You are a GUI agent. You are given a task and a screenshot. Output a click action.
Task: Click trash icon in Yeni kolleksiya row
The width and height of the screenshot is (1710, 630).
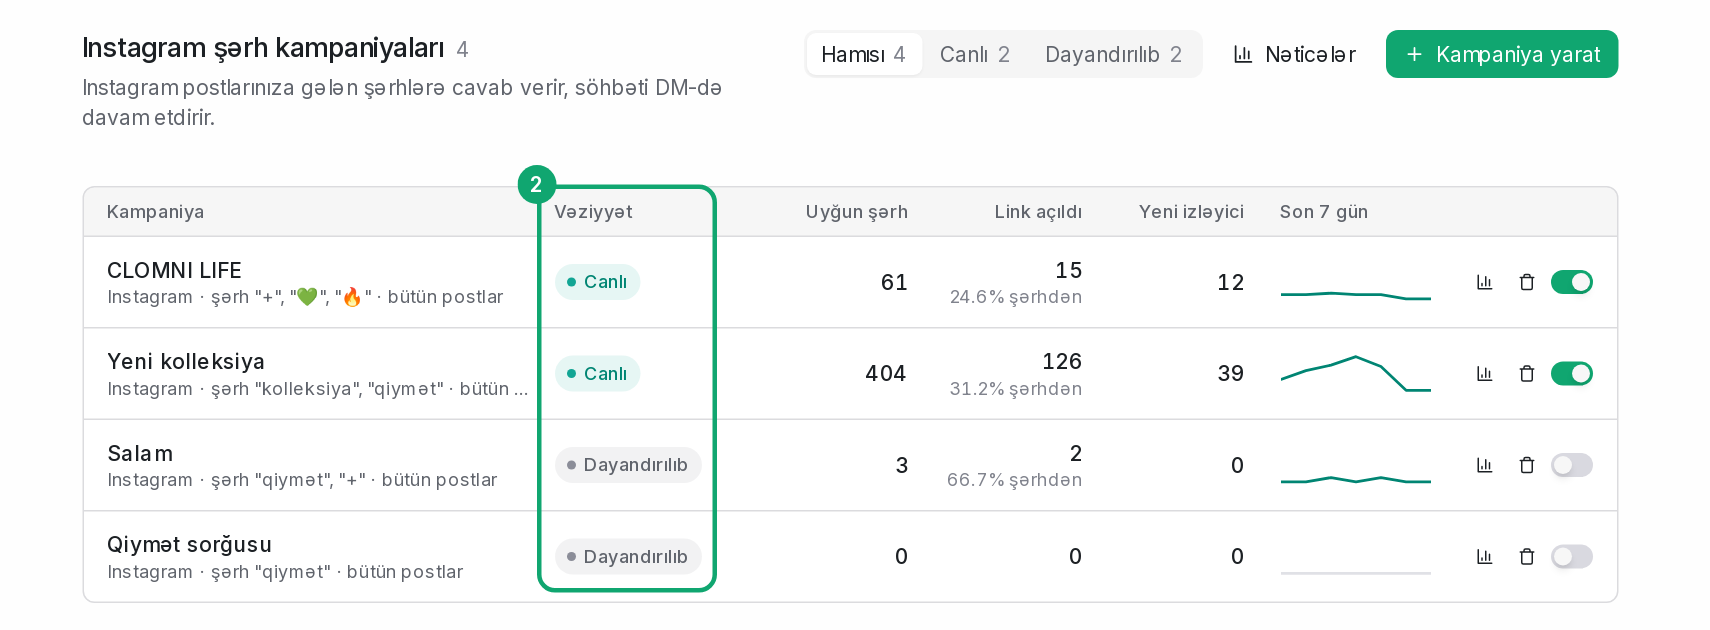(1527, 373)
